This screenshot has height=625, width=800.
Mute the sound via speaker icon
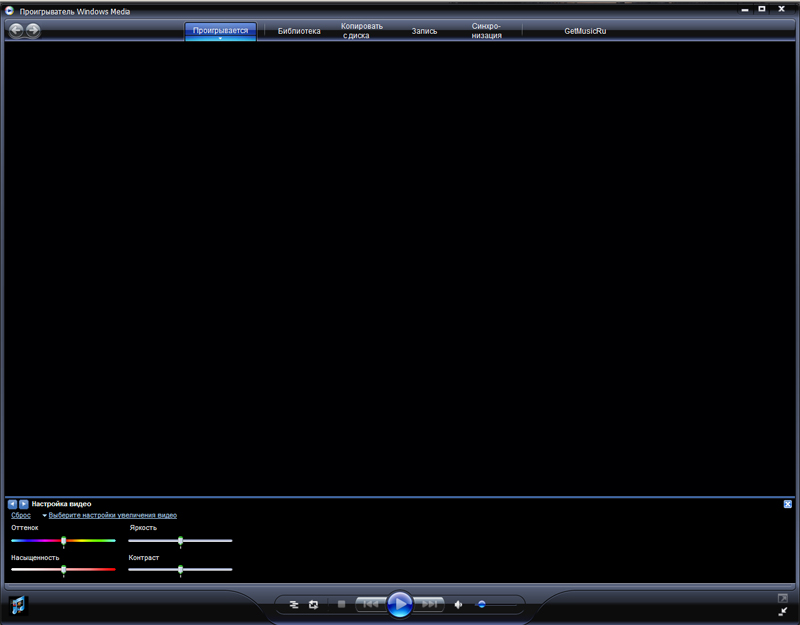tap(459, 604)
